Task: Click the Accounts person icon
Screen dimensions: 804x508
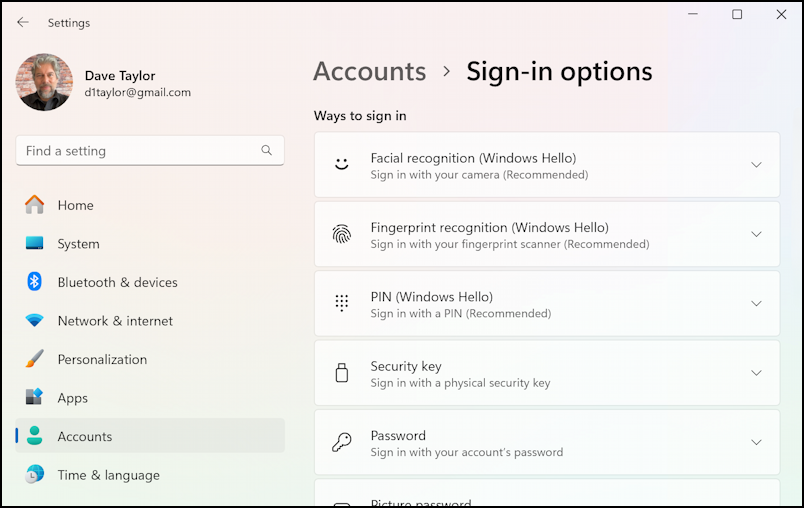Action: (34, 436)
